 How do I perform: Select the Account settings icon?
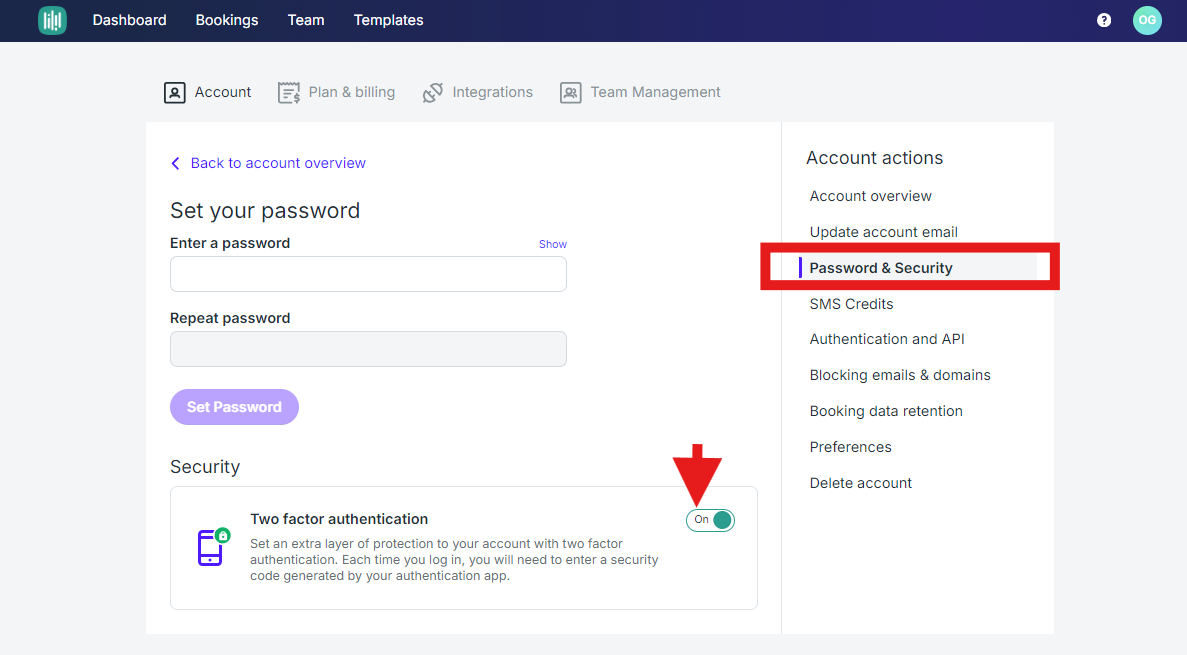coord(175,92)
